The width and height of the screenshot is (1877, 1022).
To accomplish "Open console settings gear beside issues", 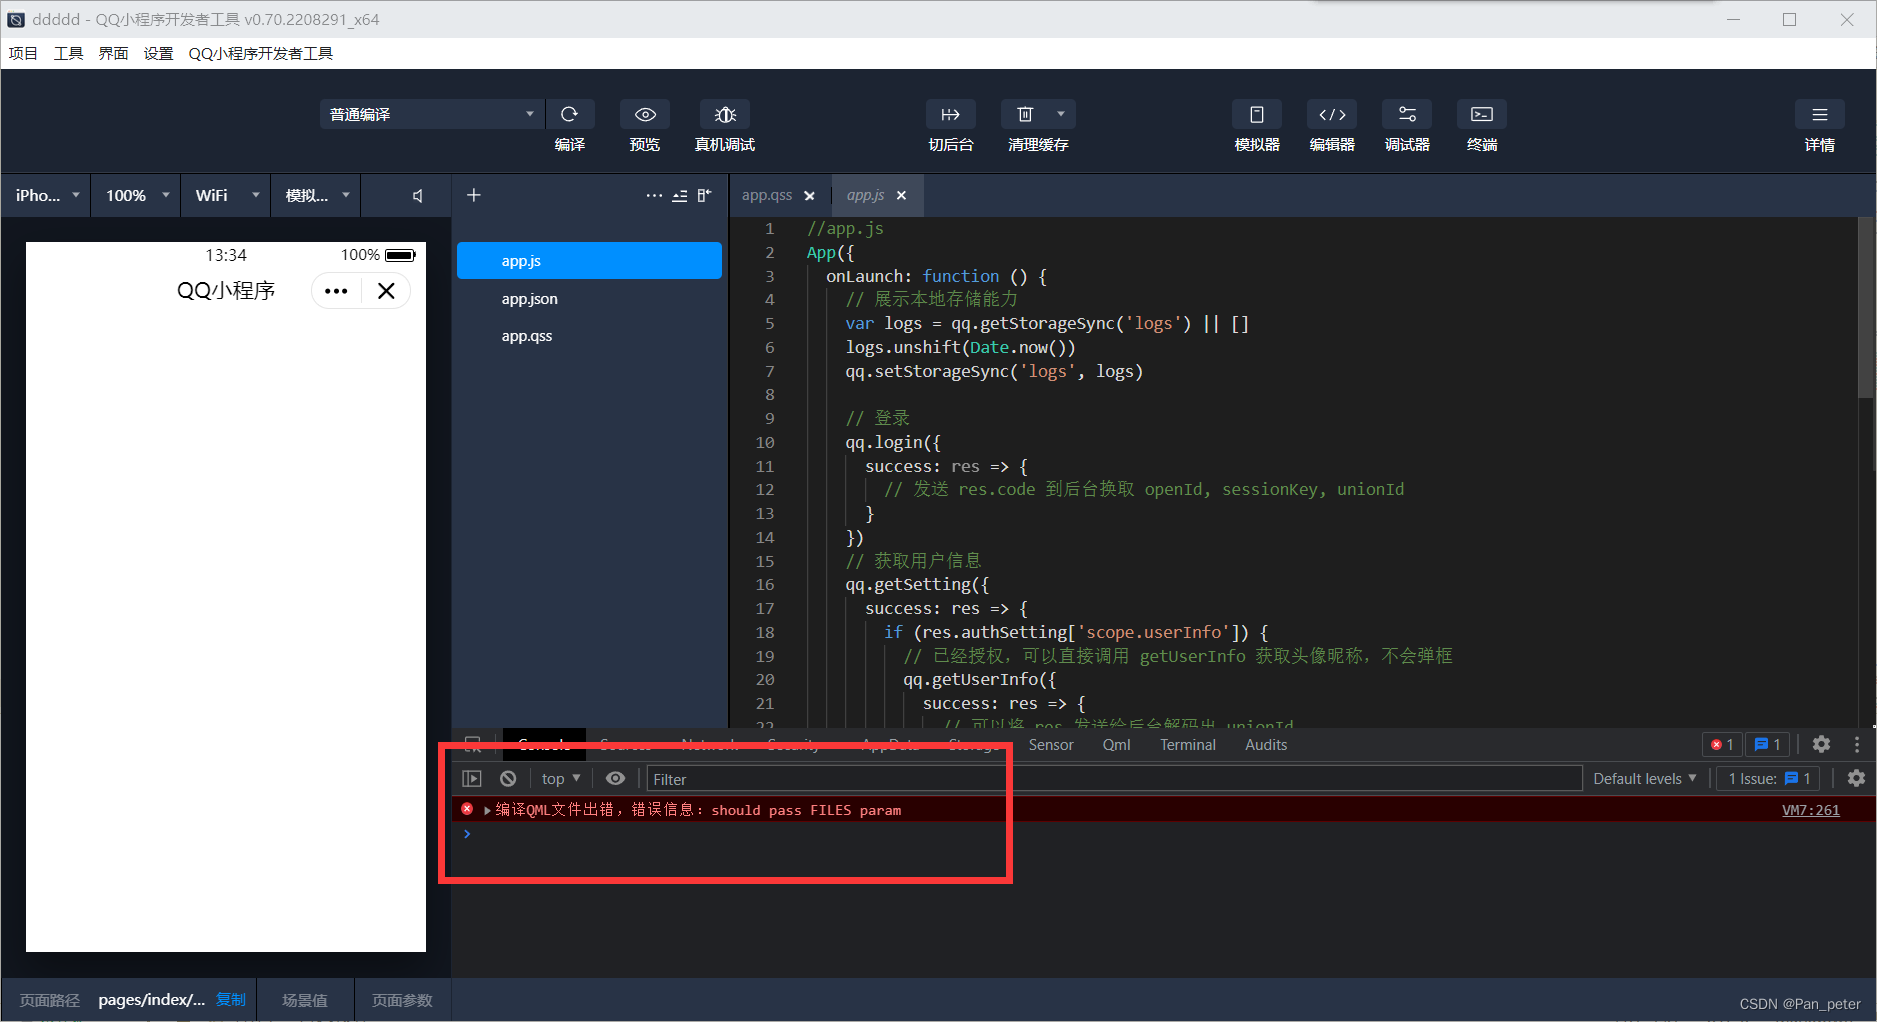I will 1856,778.
